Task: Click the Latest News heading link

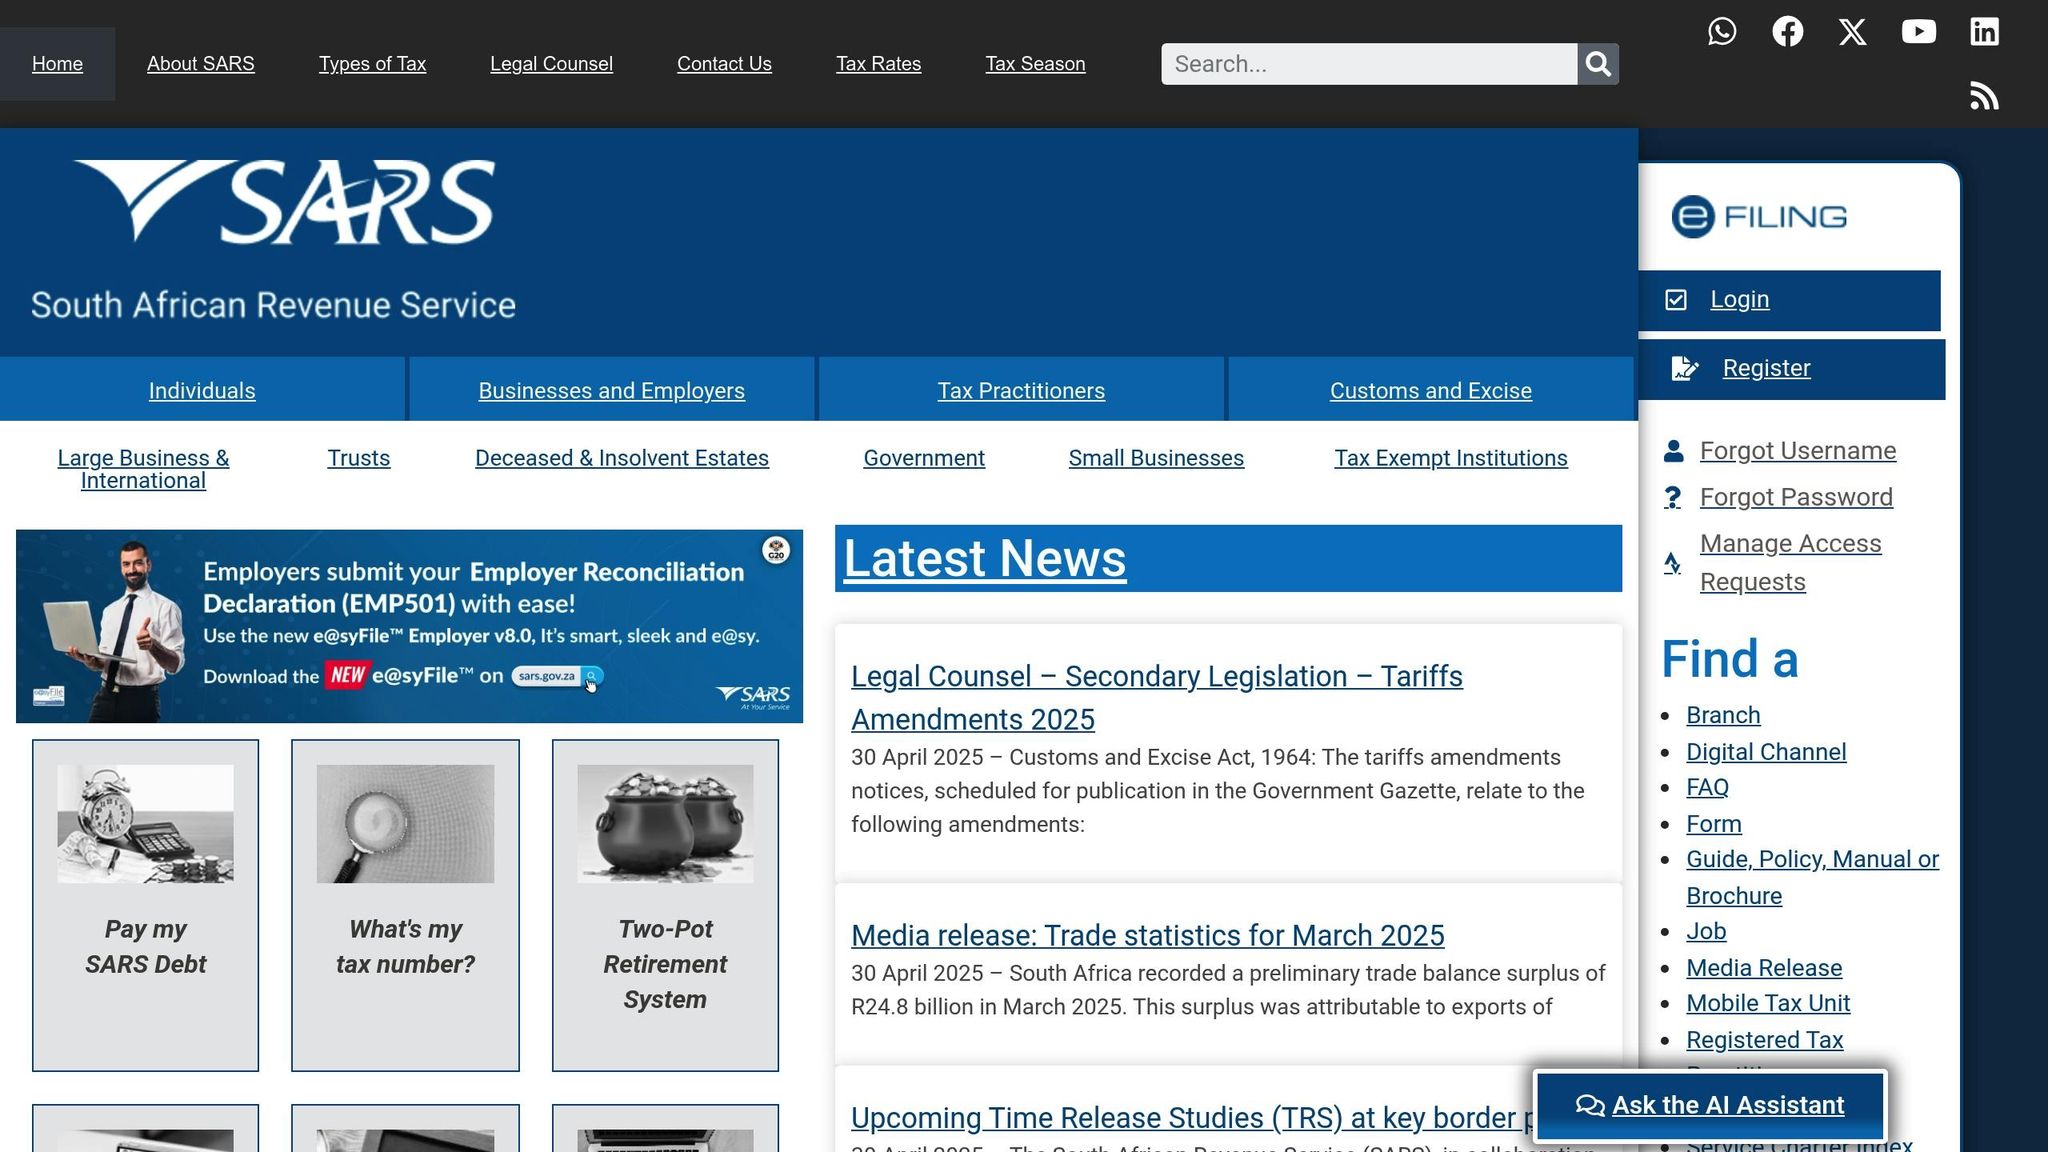Action: point(985,558)
